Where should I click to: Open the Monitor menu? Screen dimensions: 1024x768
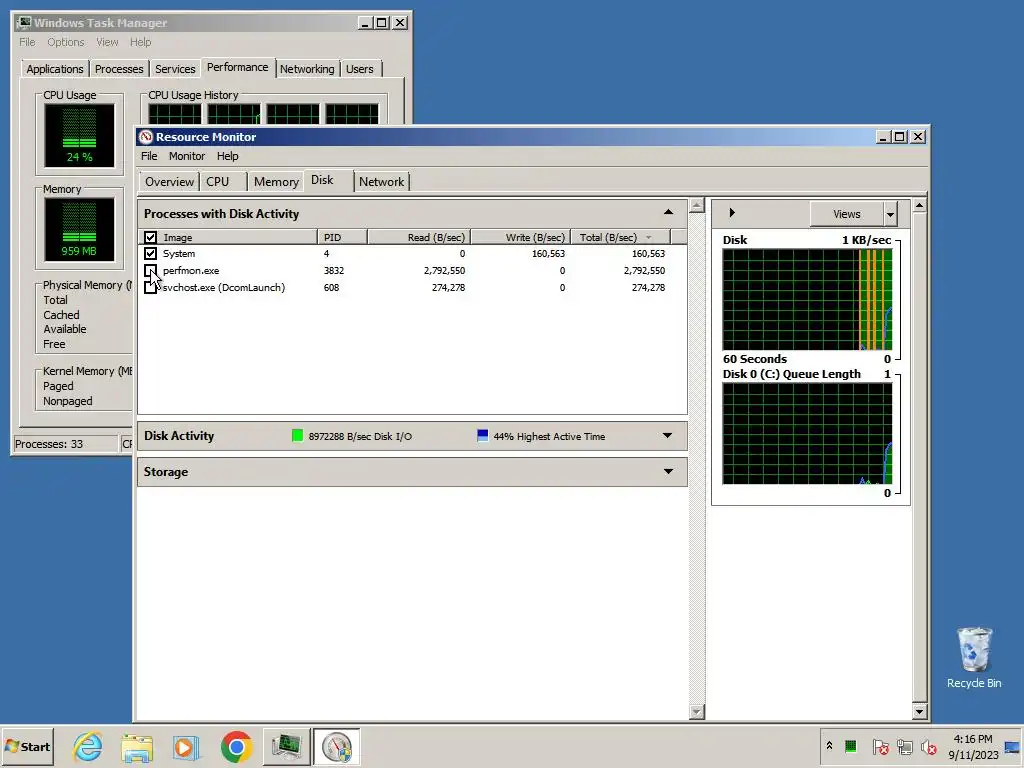click(187, 156)
